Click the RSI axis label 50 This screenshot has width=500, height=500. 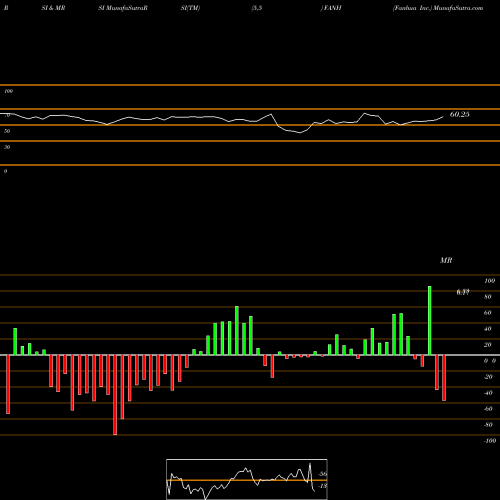7,131
